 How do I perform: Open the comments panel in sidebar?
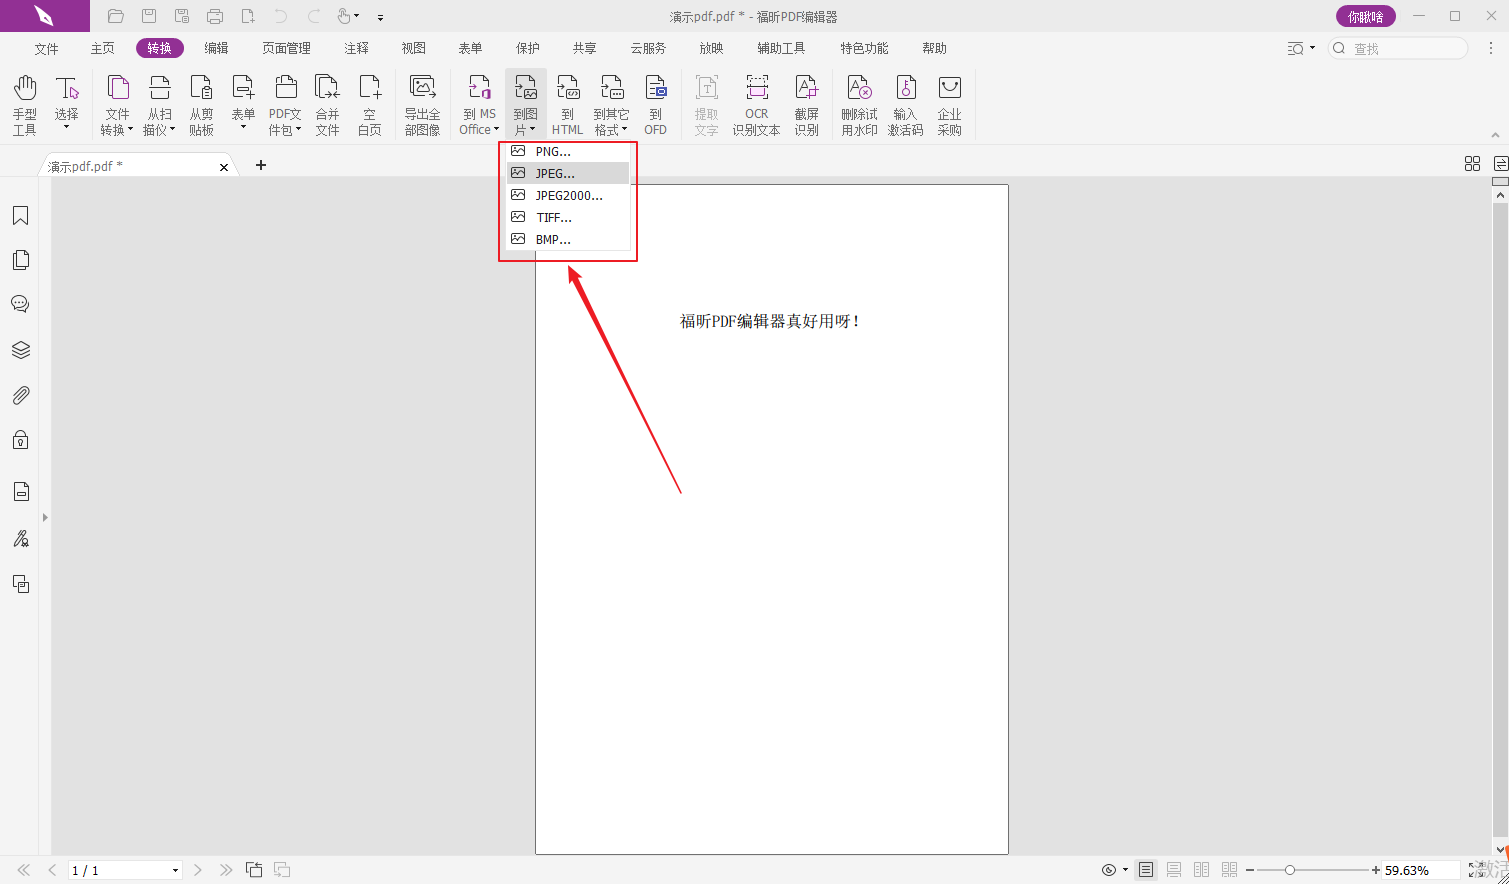[x=20, y=304]
